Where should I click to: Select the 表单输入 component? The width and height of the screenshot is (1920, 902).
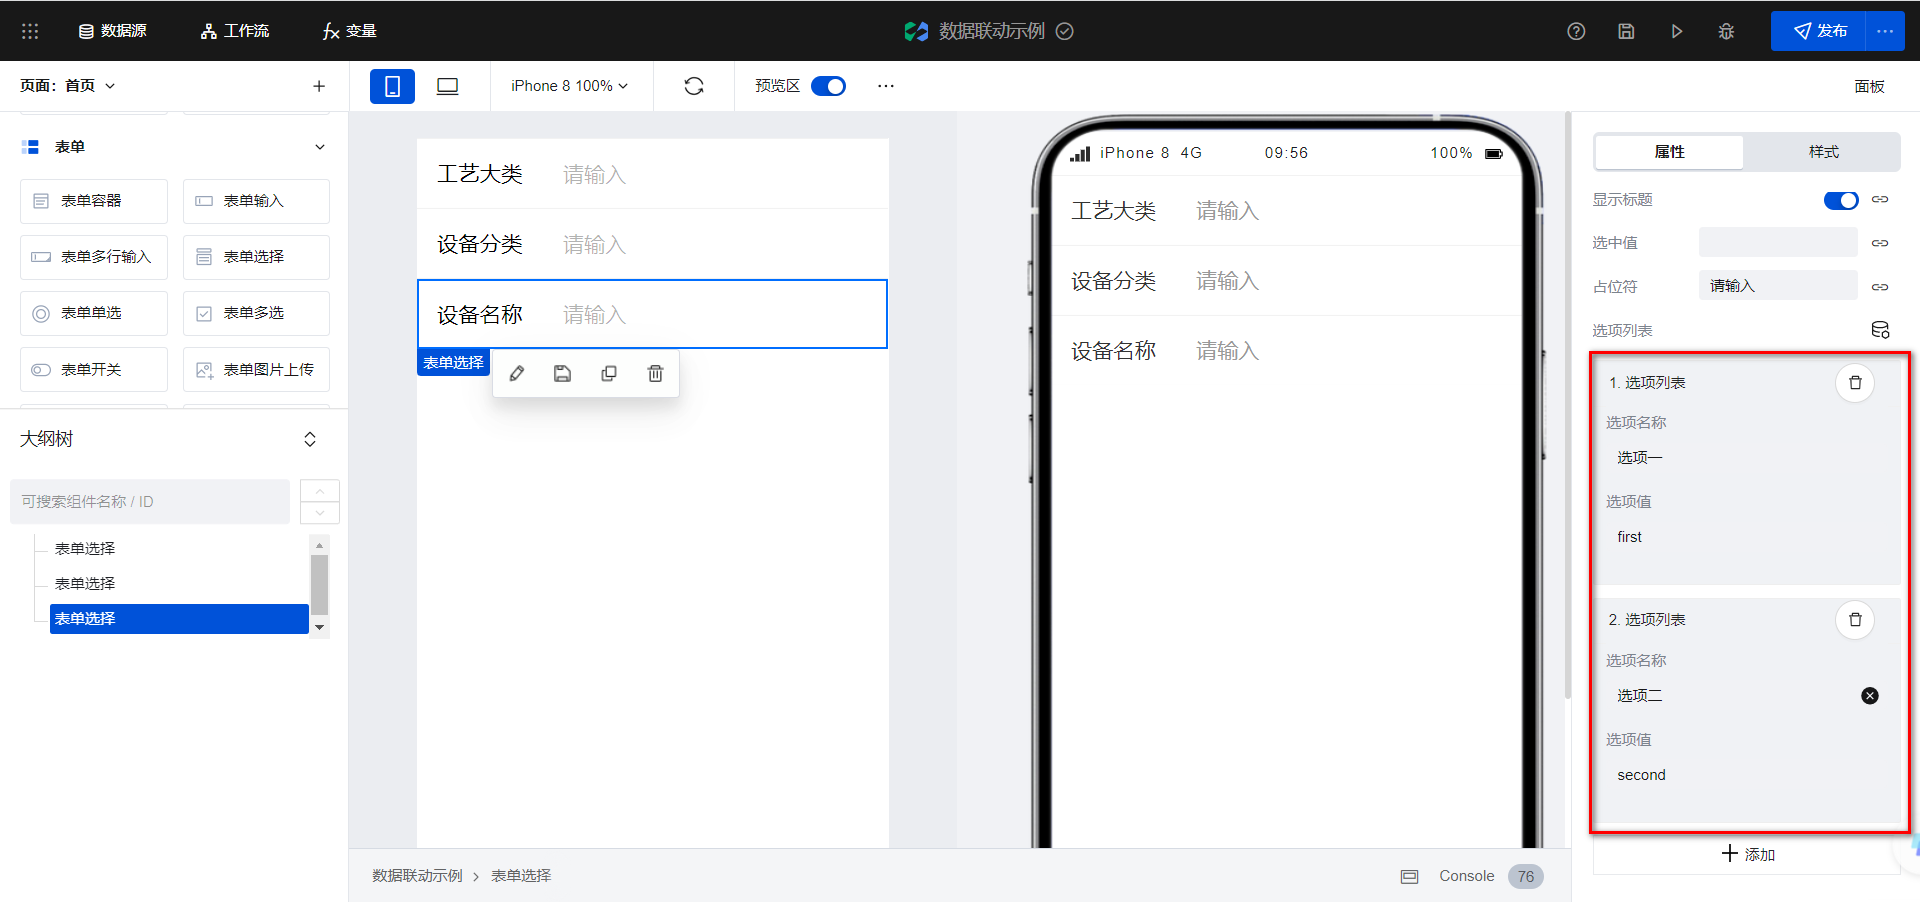(256, 201)
